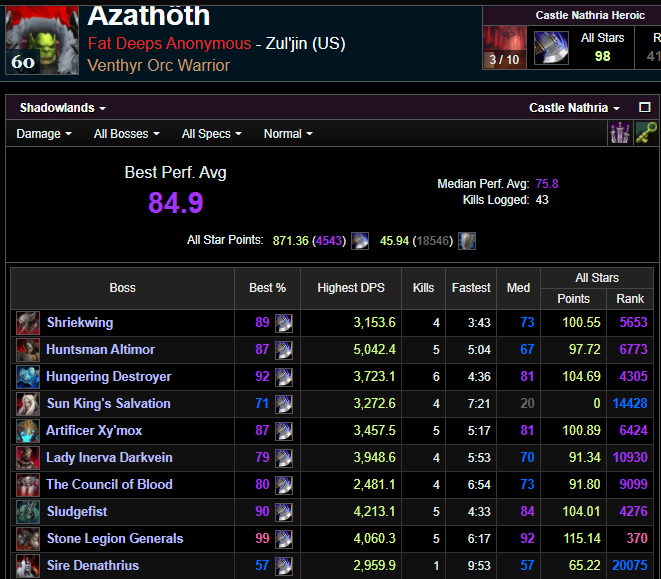Click the Hungering Destroyer boss portrait icon
This screenshot has width=661, height=579.
coord(28,377)
